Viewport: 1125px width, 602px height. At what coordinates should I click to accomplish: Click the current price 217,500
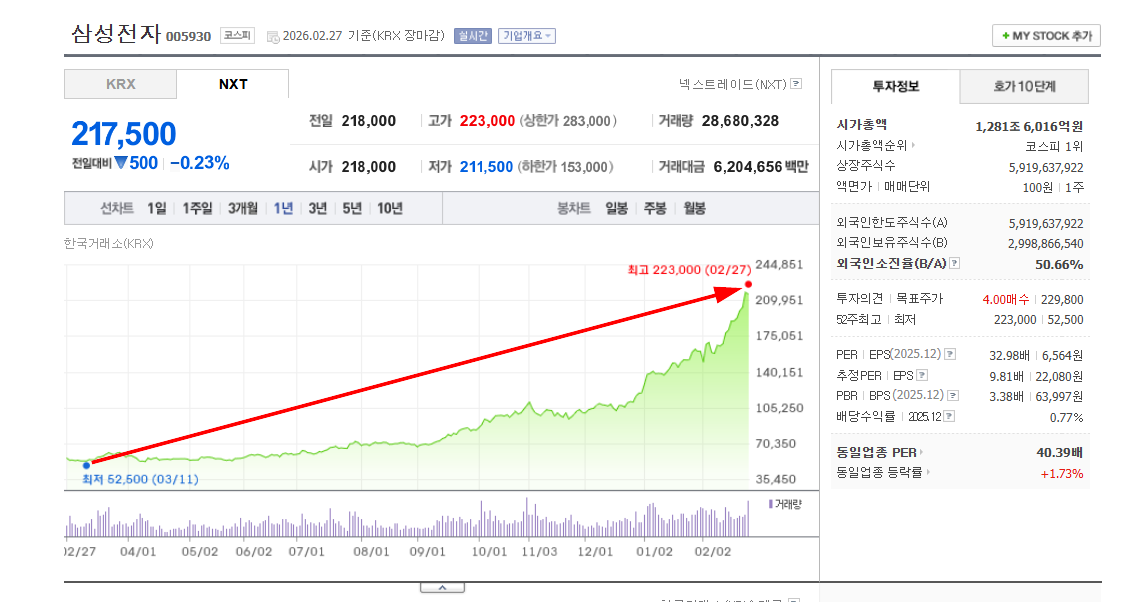click(x=123, y=134)
